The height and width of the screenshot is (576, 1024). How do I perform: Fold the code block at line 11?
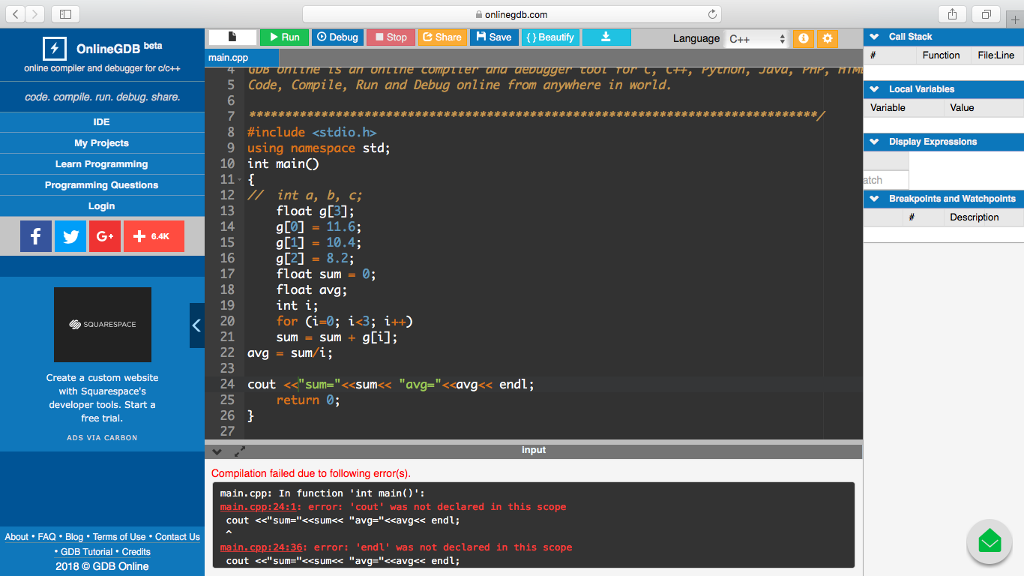point(240,180)
